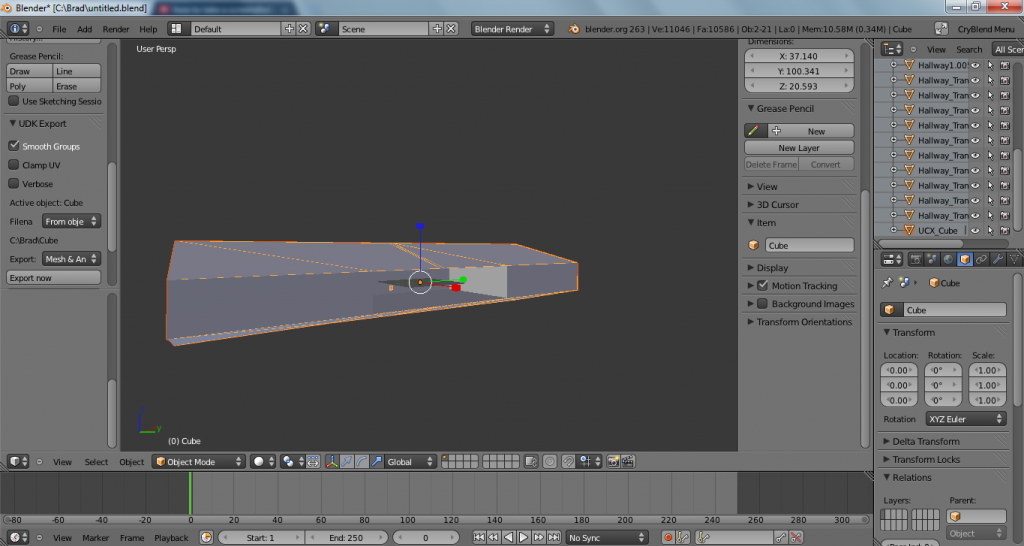Open the Add menu in Info header
The width and height of the screenshot is (1024, 546).
coord(85,29)
